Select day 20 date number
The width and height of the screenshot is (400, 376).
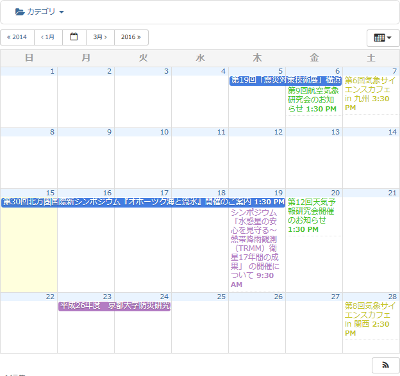point(335,193)
